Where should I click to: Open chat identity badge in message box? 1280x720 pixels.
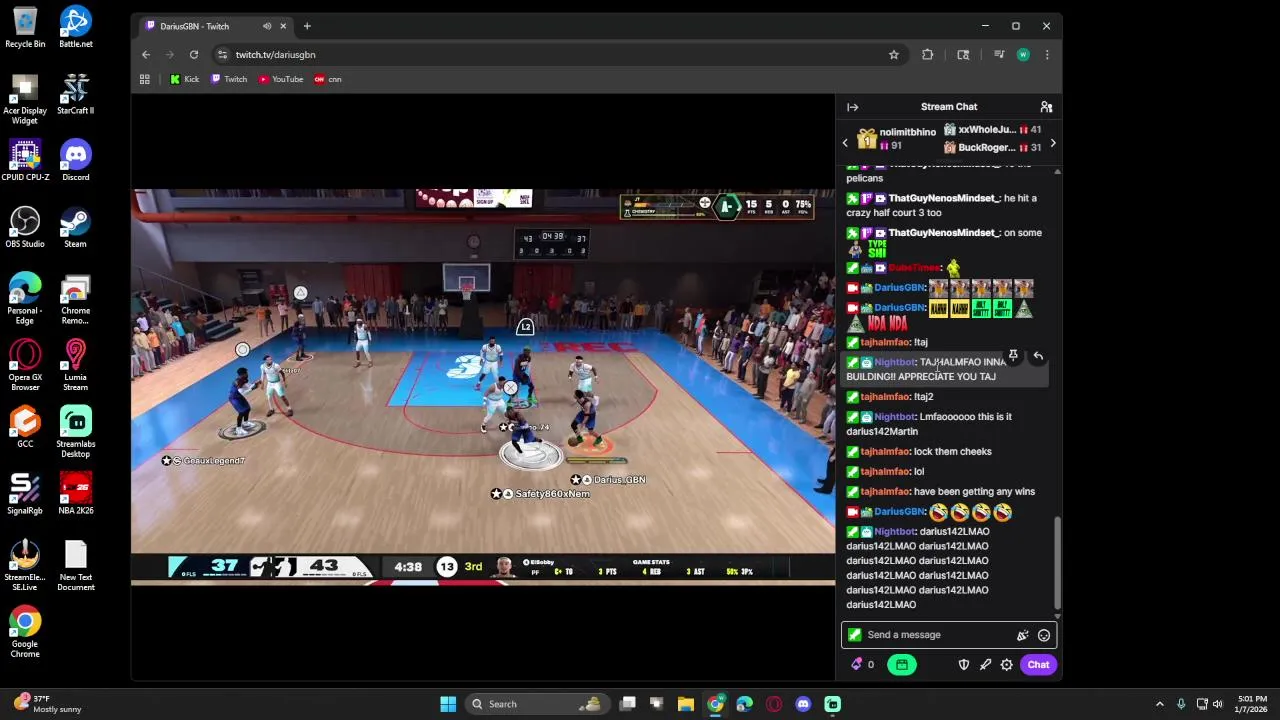pyautogui.click(x=854, y=635)
